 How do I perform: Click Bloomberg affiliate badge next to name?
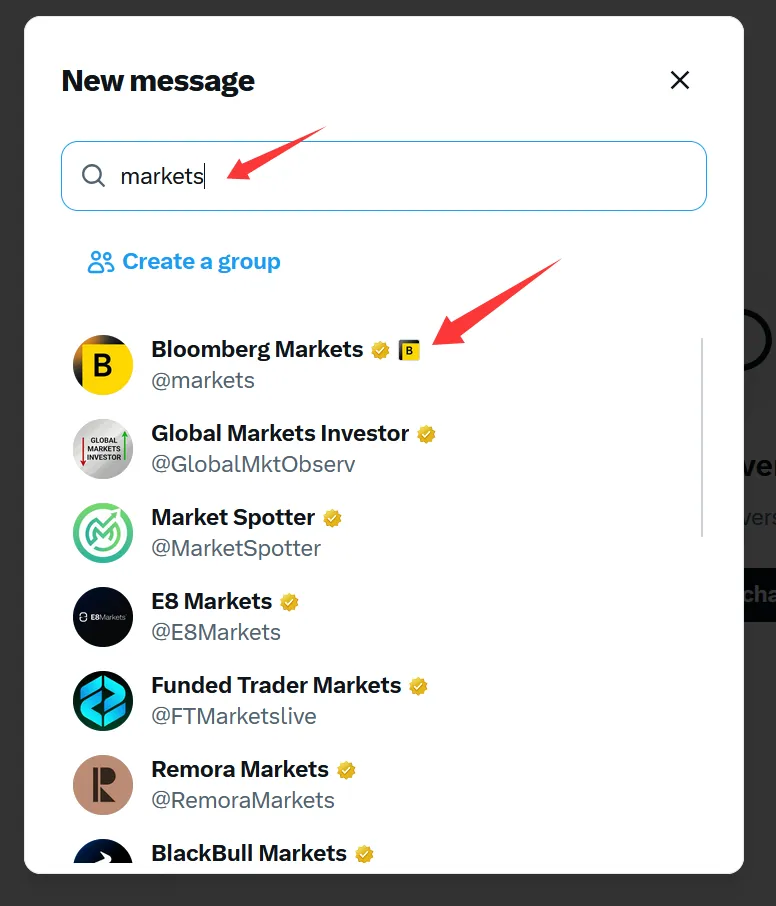408,350
